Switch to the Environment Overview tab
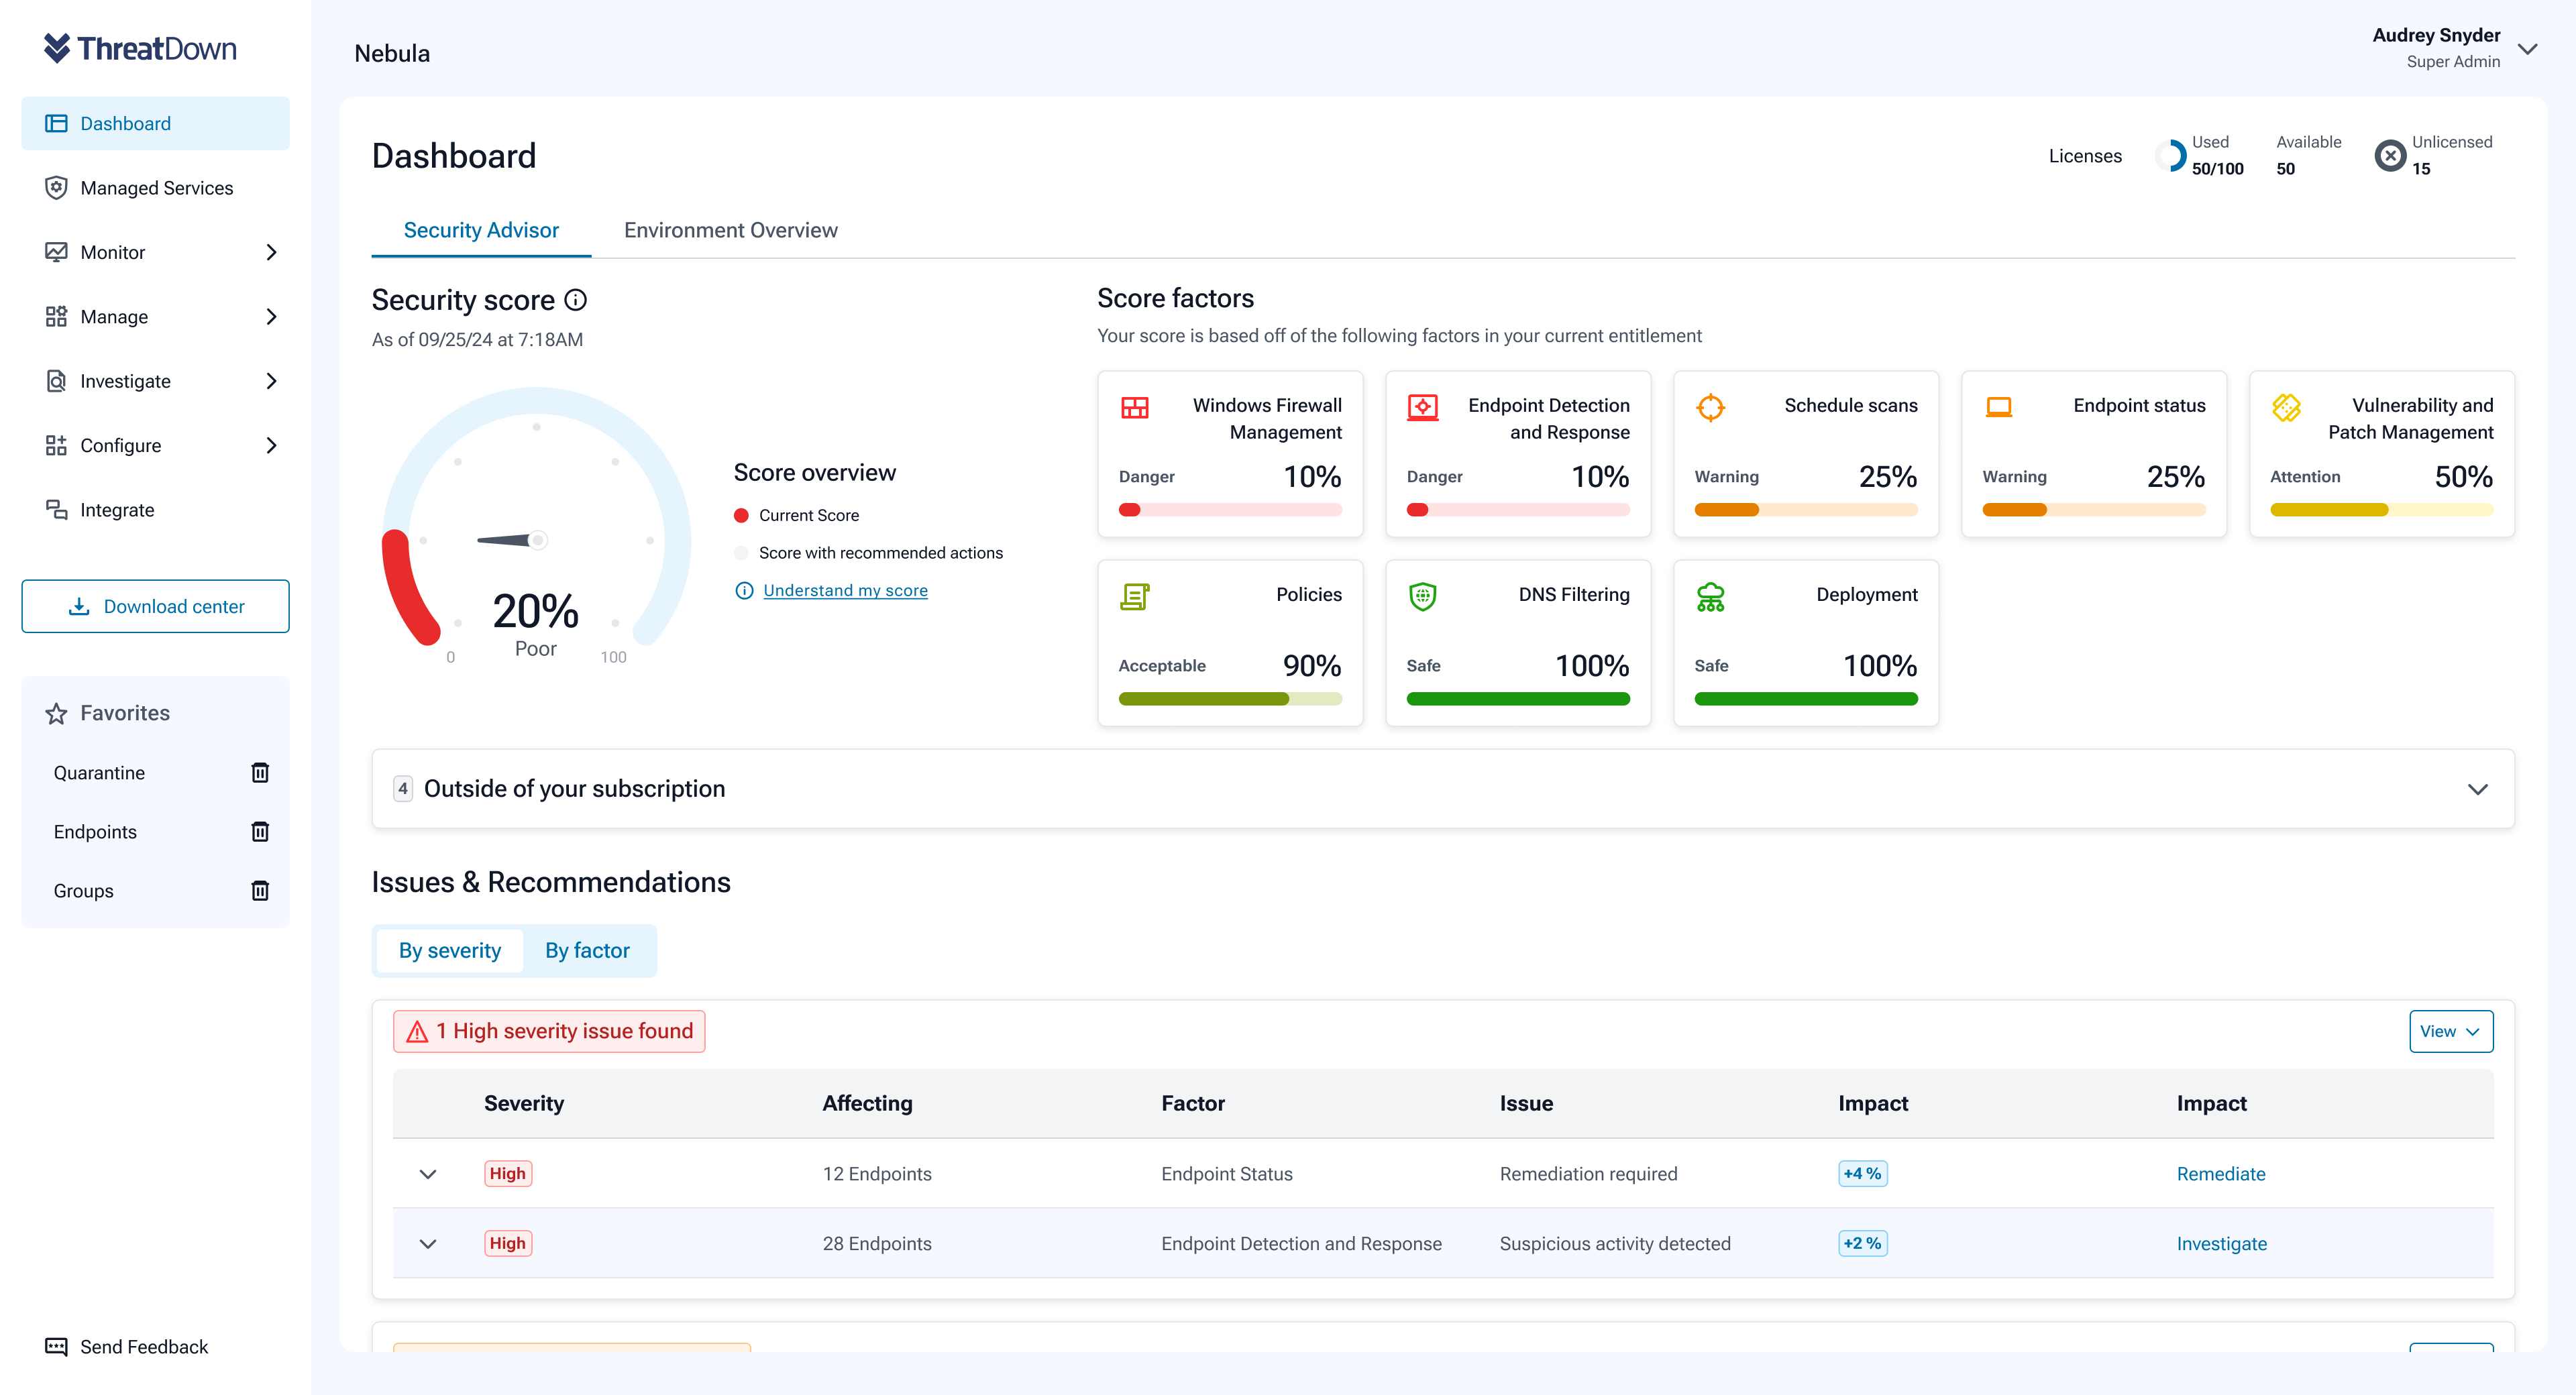The image size is (2576, 1395). [x=730, y=230]
